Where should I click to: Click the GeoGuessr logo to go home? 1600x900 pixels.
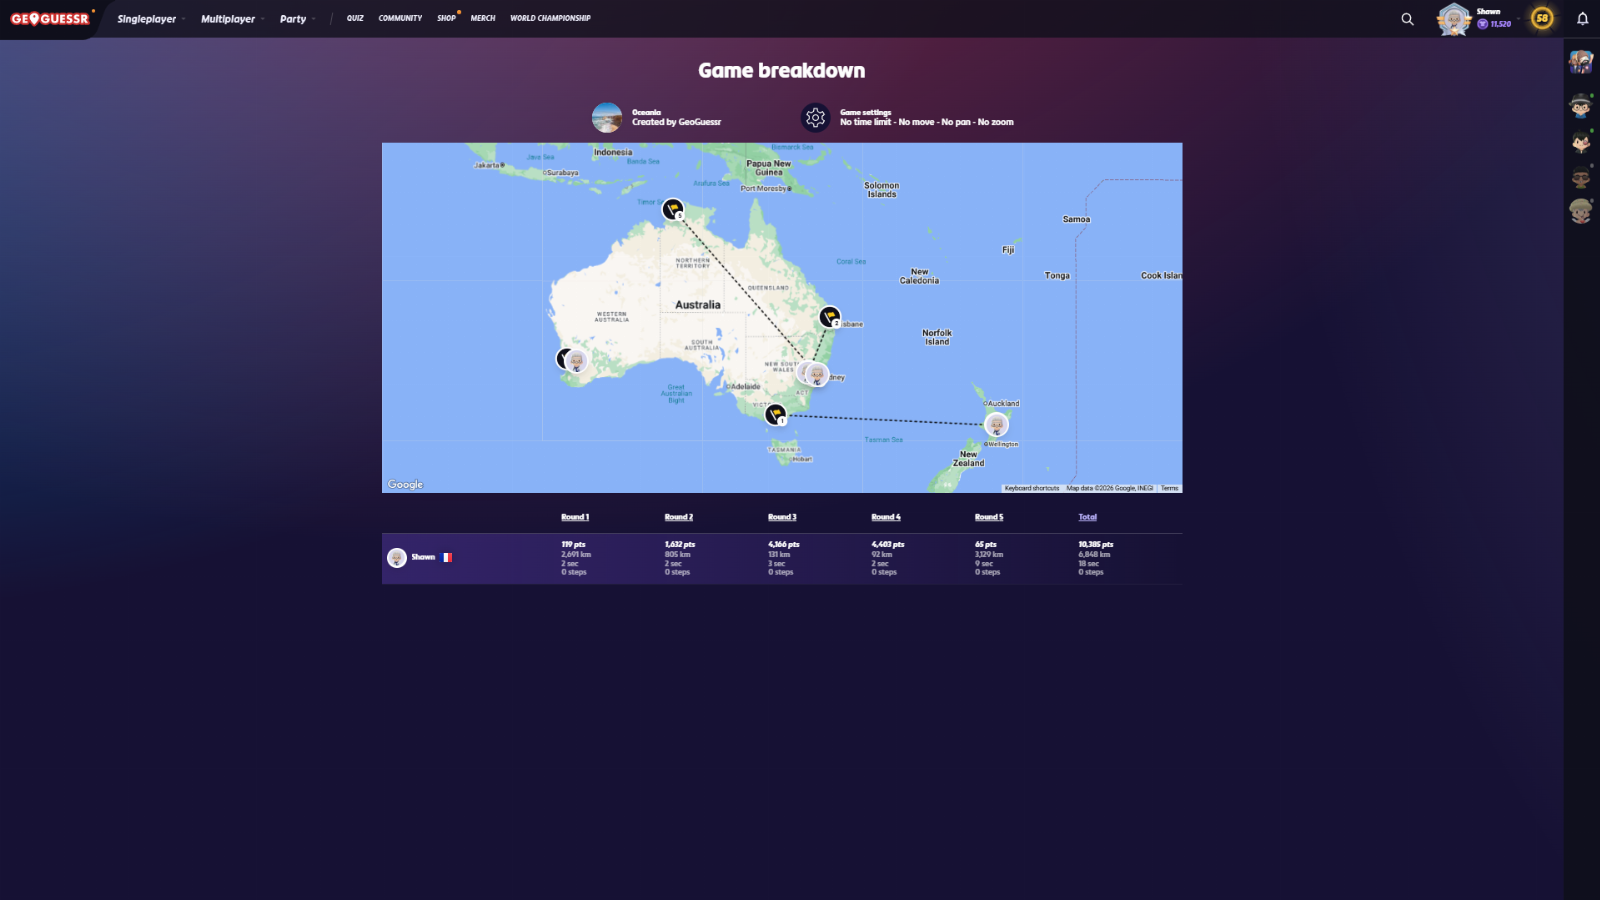(50, 19)
